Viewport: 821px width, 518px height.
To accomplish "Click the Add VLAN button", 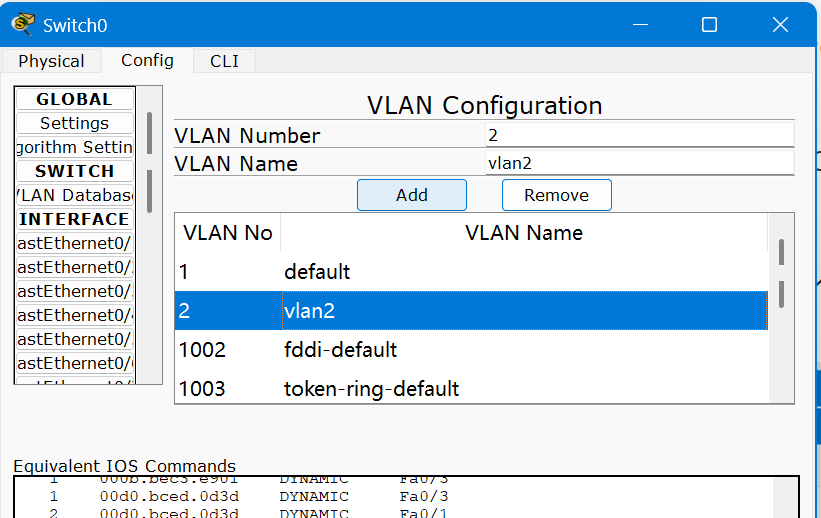I will click(x=411, y=195).
